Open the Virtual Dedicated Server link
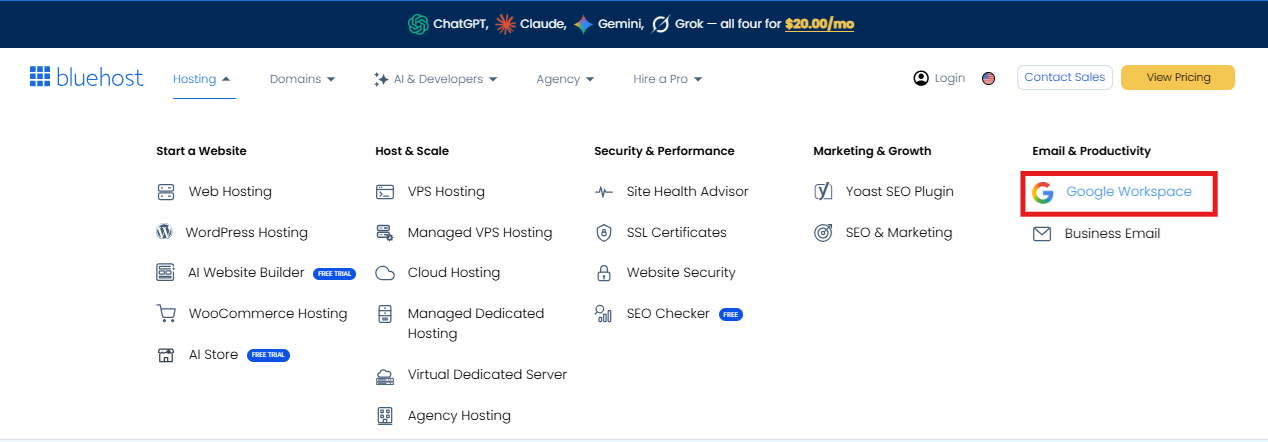The image size is (1268, 442). (x=487, y=375)
